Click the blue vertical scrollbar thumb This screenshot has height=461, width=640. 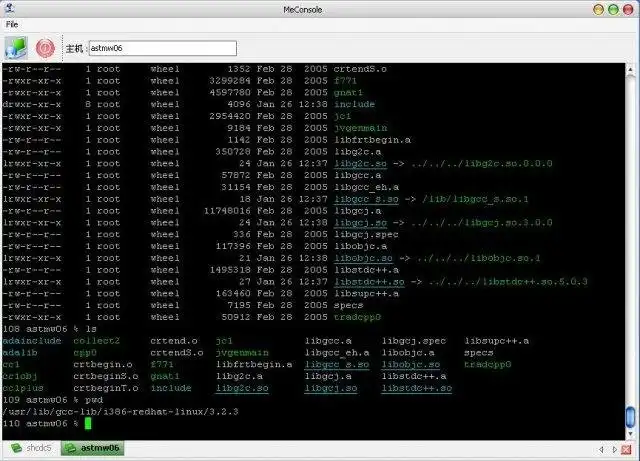631,416
